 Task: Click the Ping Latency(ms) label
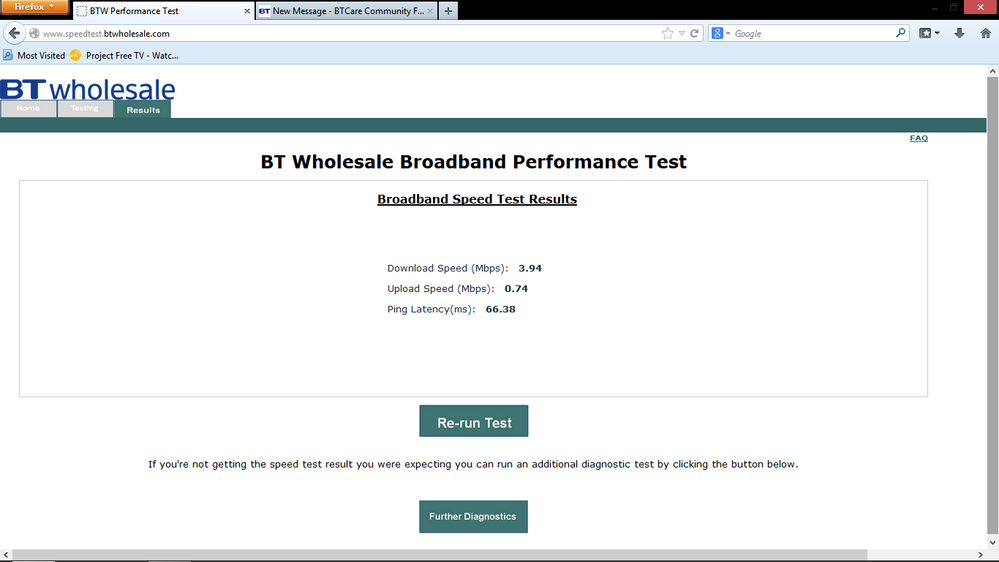click(431, 309)
